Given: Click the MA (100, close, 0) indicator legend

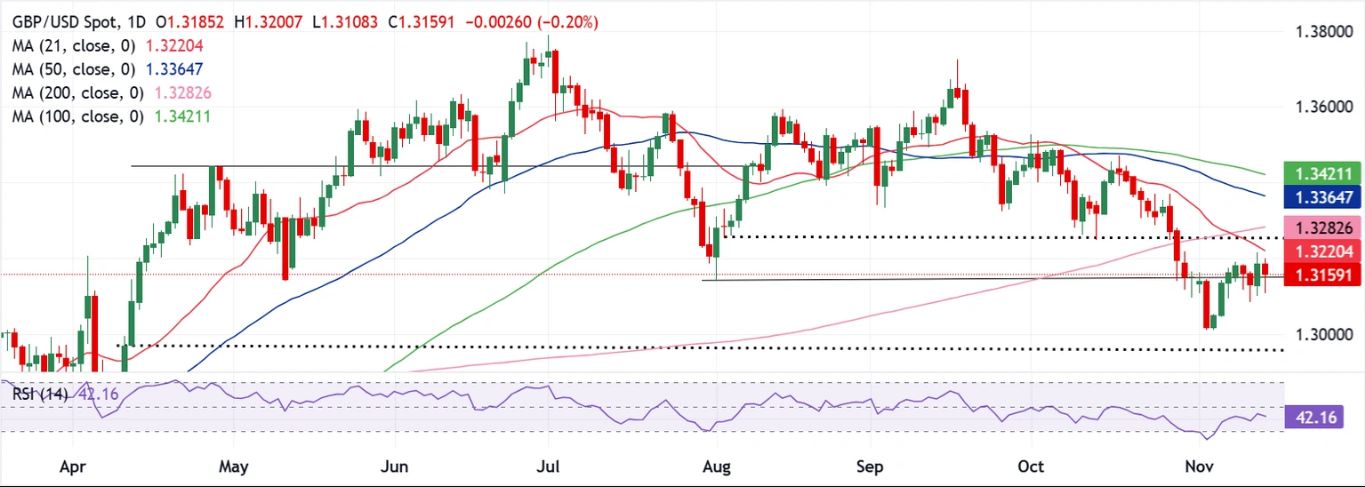Looking at the screenshot, I should 76,116.
